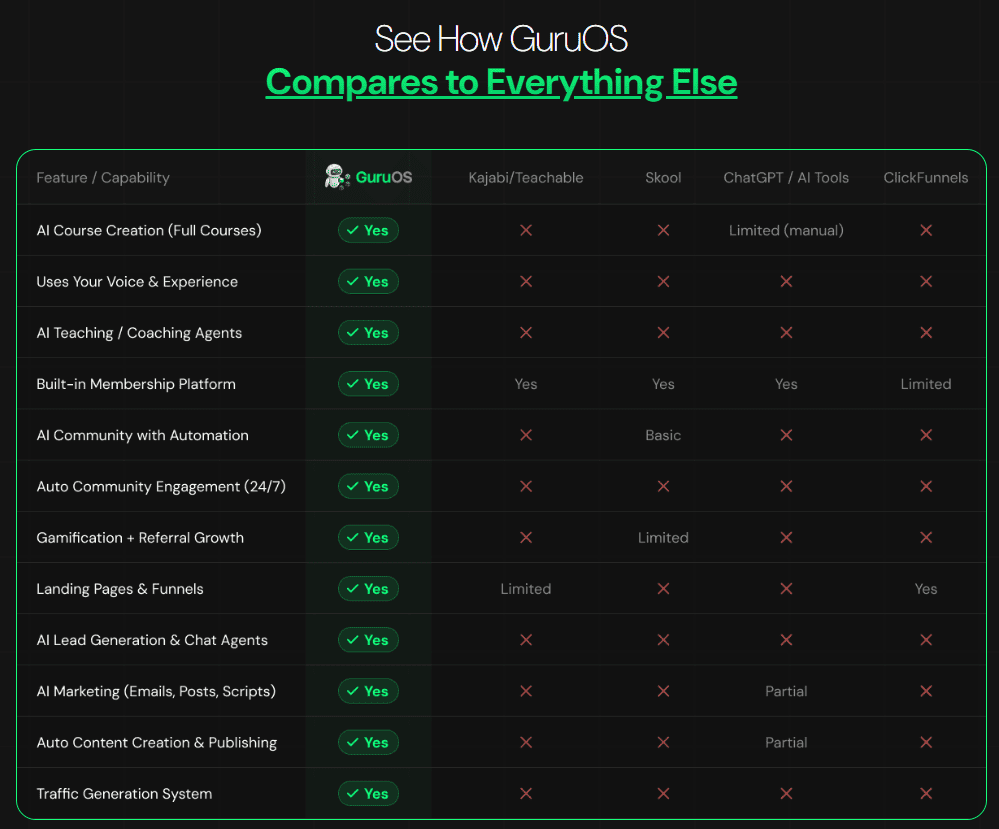999x829 pixels.
Task: Select the Kajabi/Teachable column header
Action: coord(526,178)
